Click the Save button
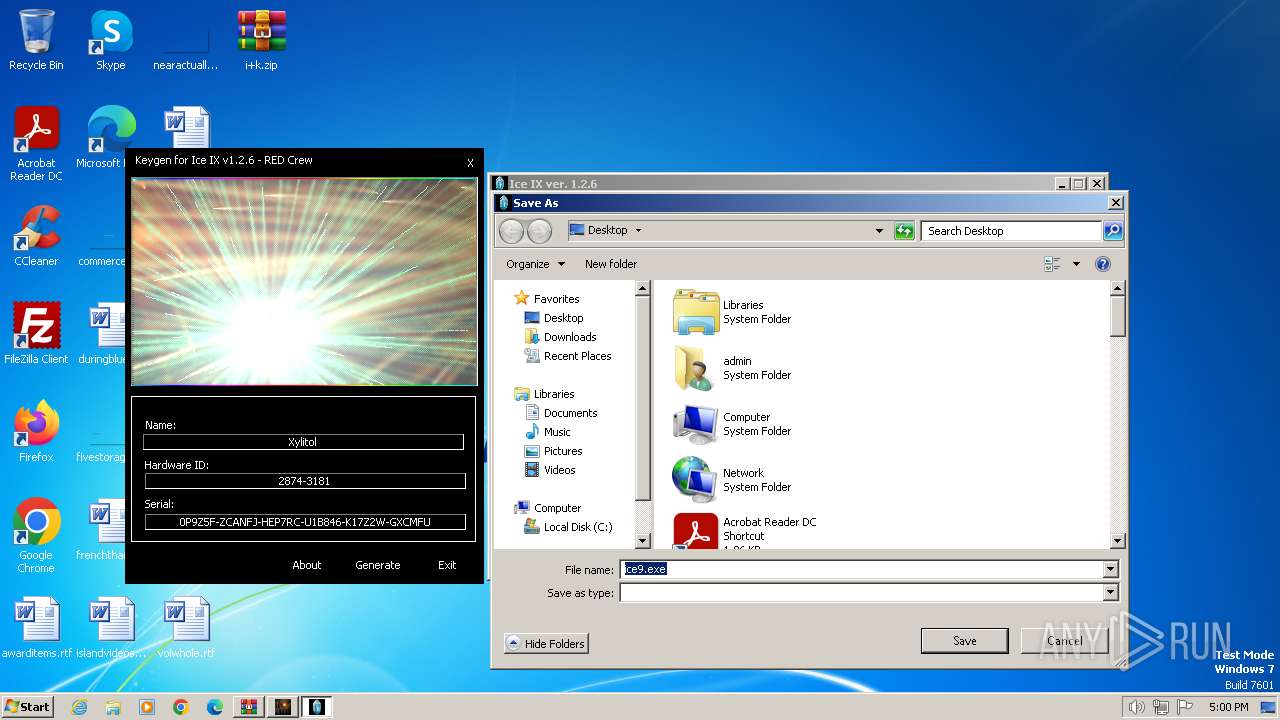Viewport: 1280px width, 720px height. click(x=964, y=641)
